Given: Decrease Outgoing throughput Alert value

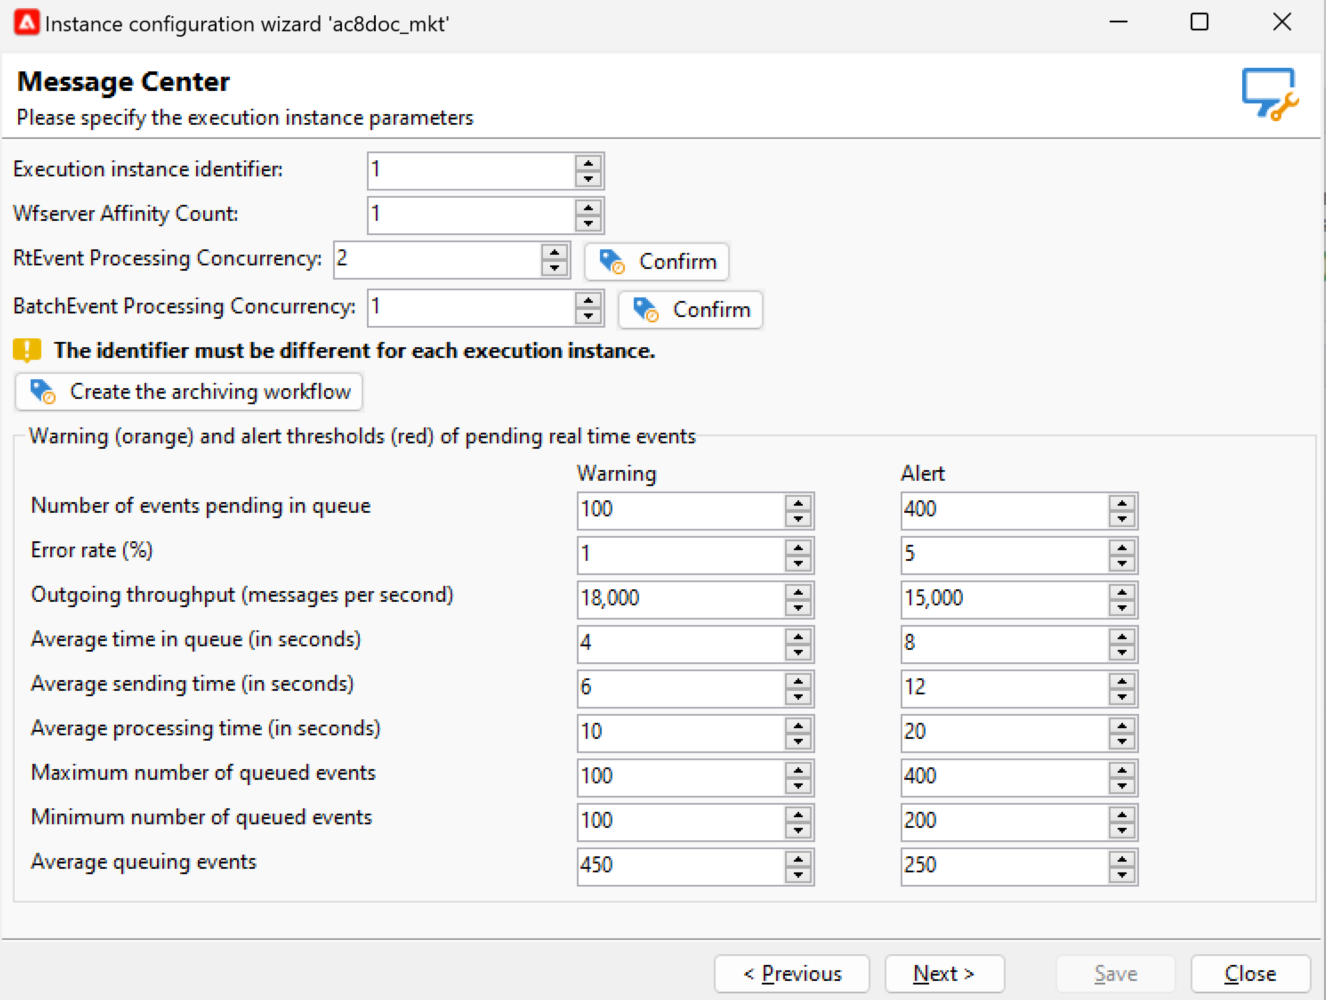Looking at the screenshot, I should click(1122, 608).
